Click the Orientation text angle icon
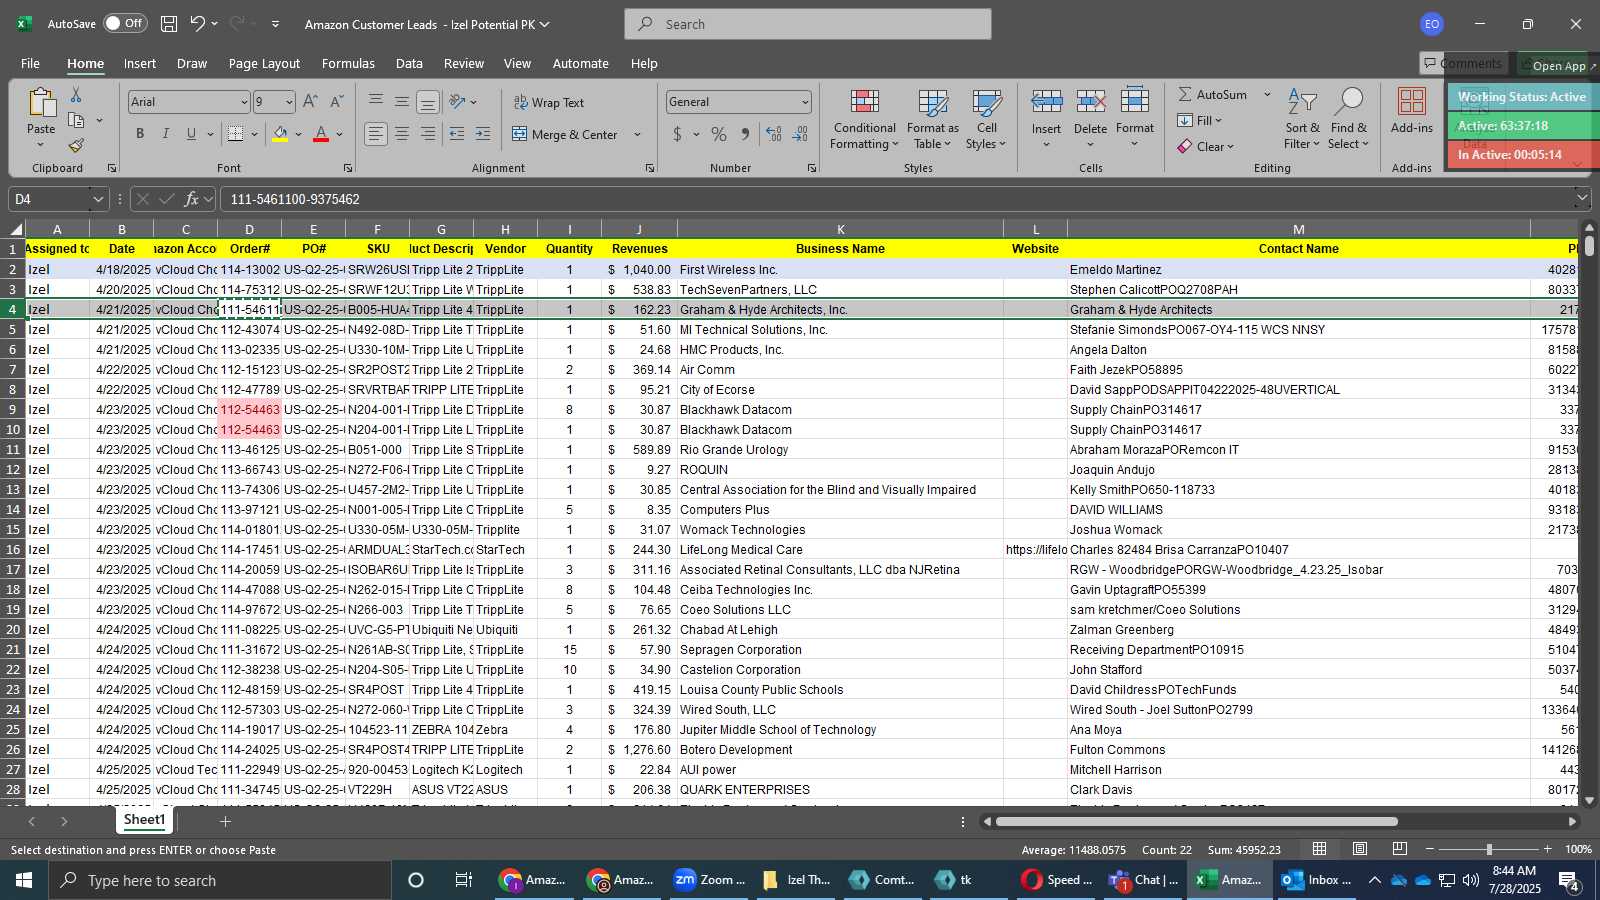The image size is (1600, 900). (458, 102)
